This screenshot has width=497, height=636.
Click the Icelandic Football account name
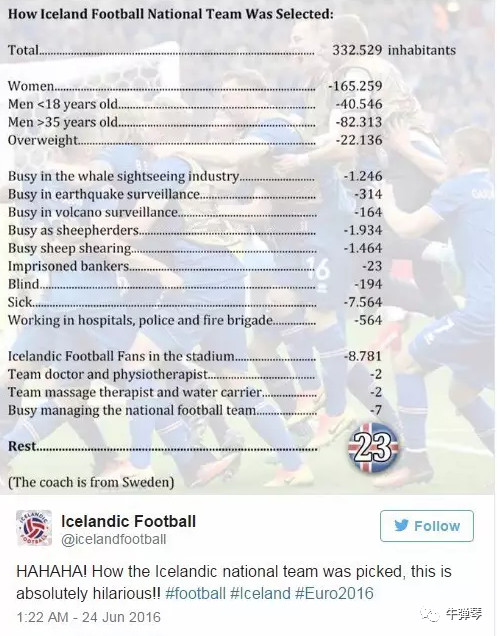coord(128,521)
